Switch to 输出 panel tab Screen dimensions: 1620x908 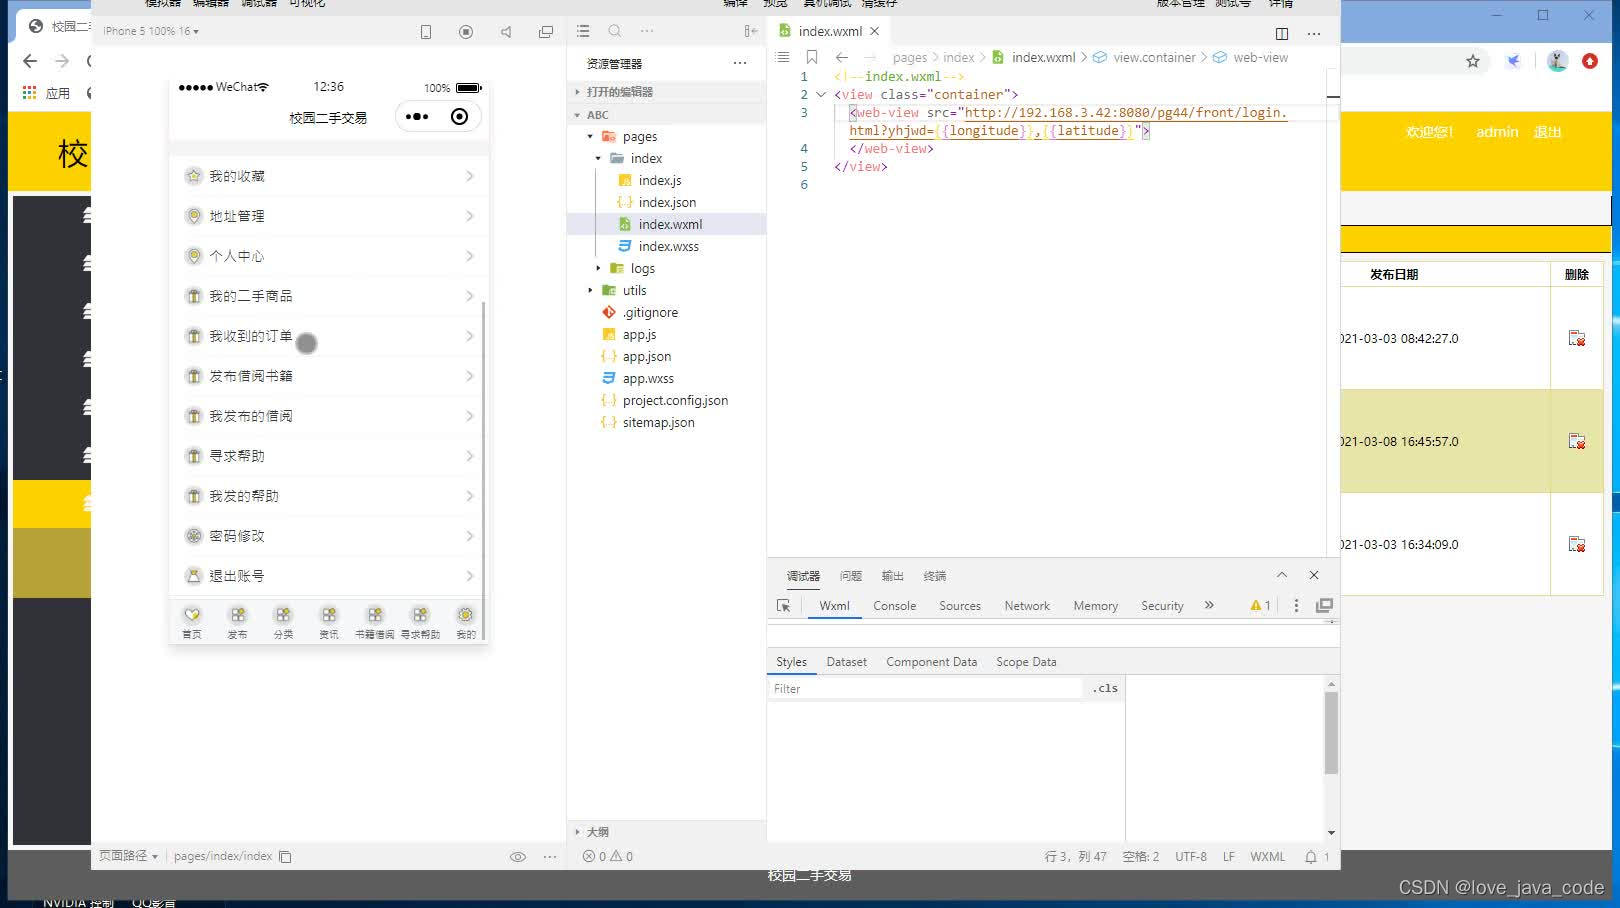pos(892,576)
